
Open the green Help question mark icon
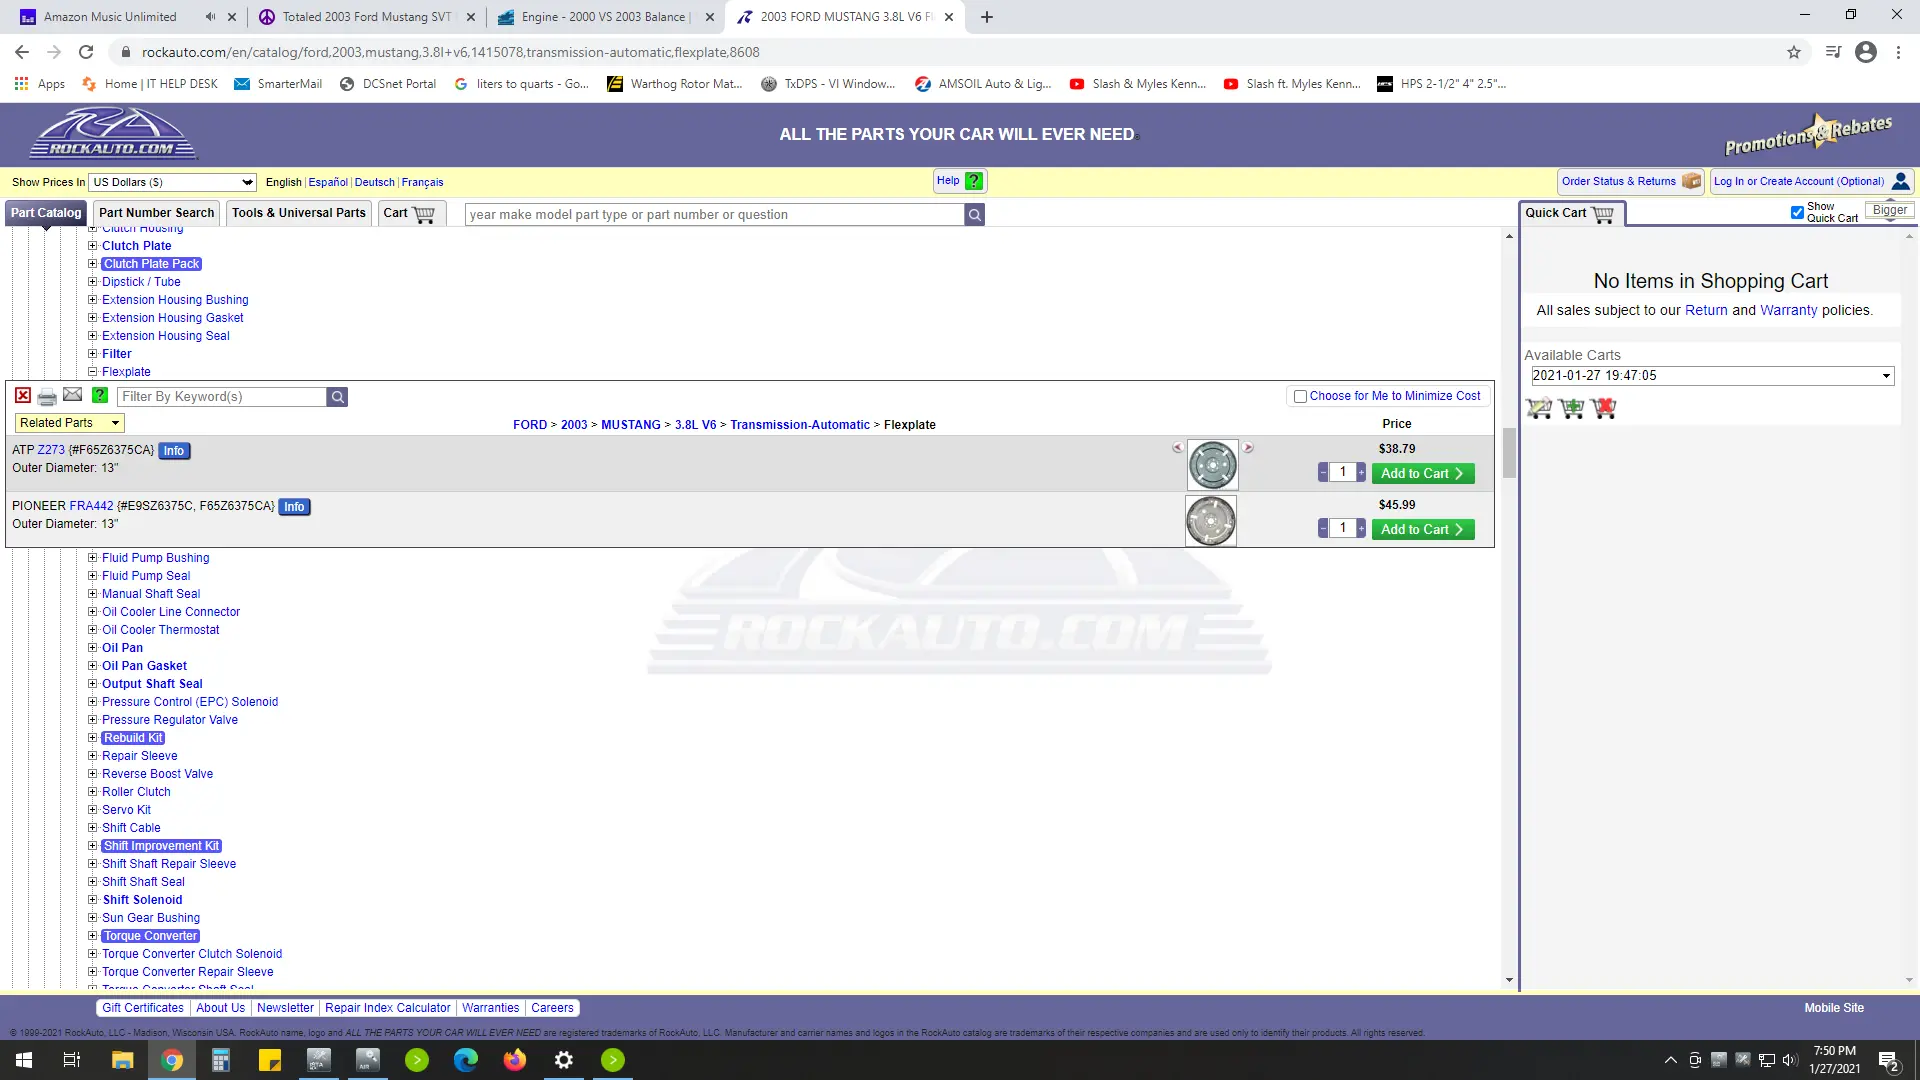tap(974, 181)
